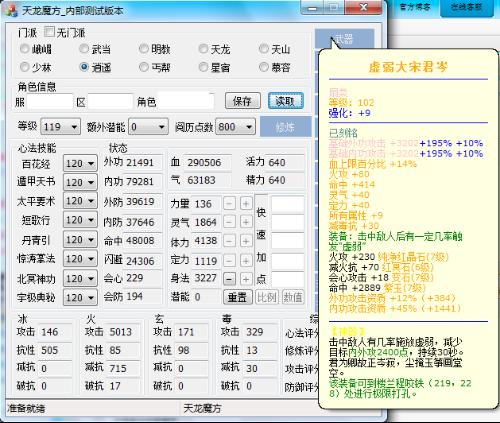500x423 pixels.
Task: Select the 明教 sect radio button
Action: [144, 49]
